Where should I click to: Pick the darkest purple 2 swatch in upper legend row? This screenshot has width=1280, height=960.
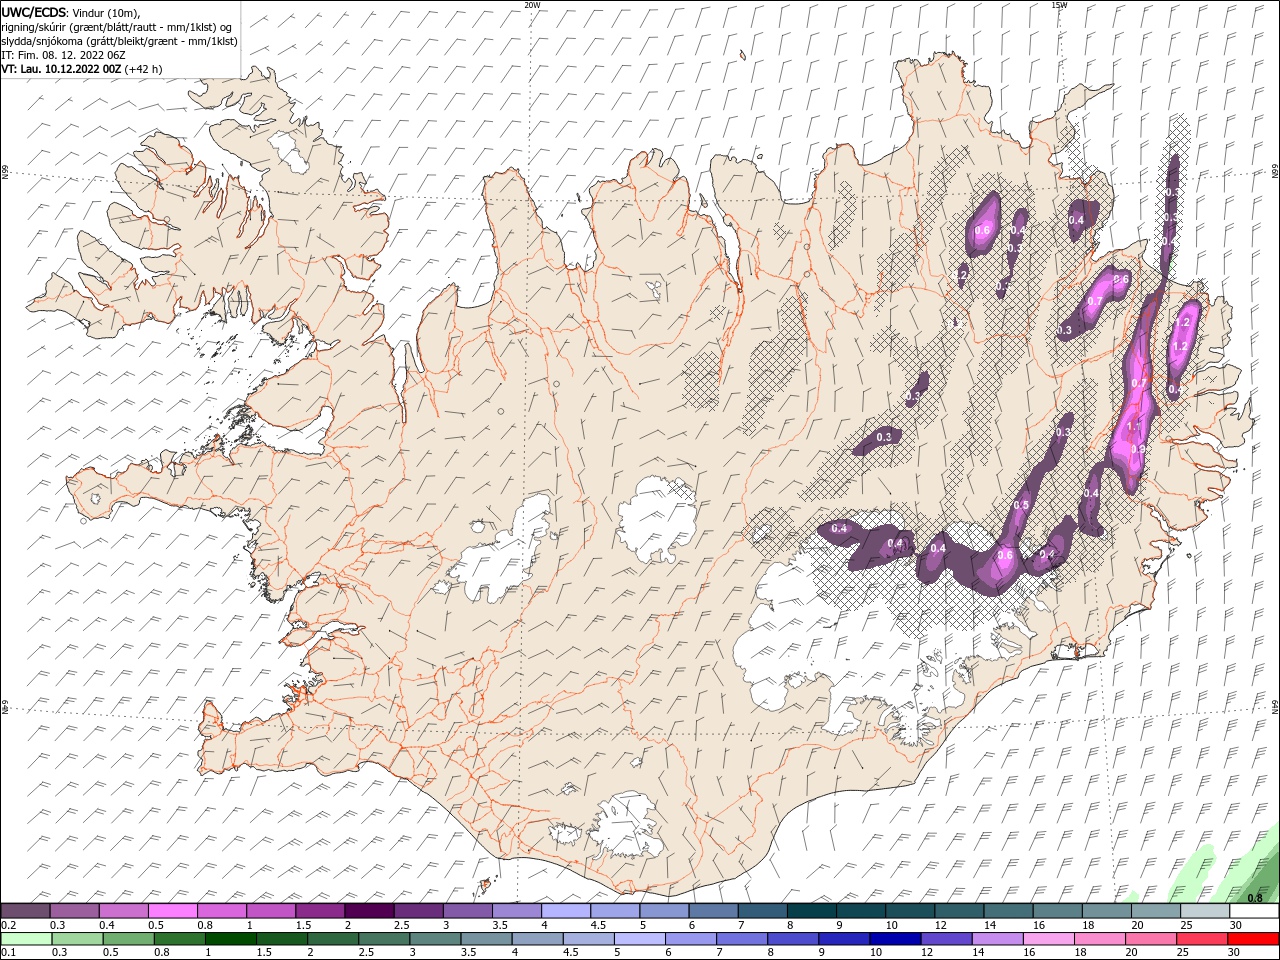(369, 911)
